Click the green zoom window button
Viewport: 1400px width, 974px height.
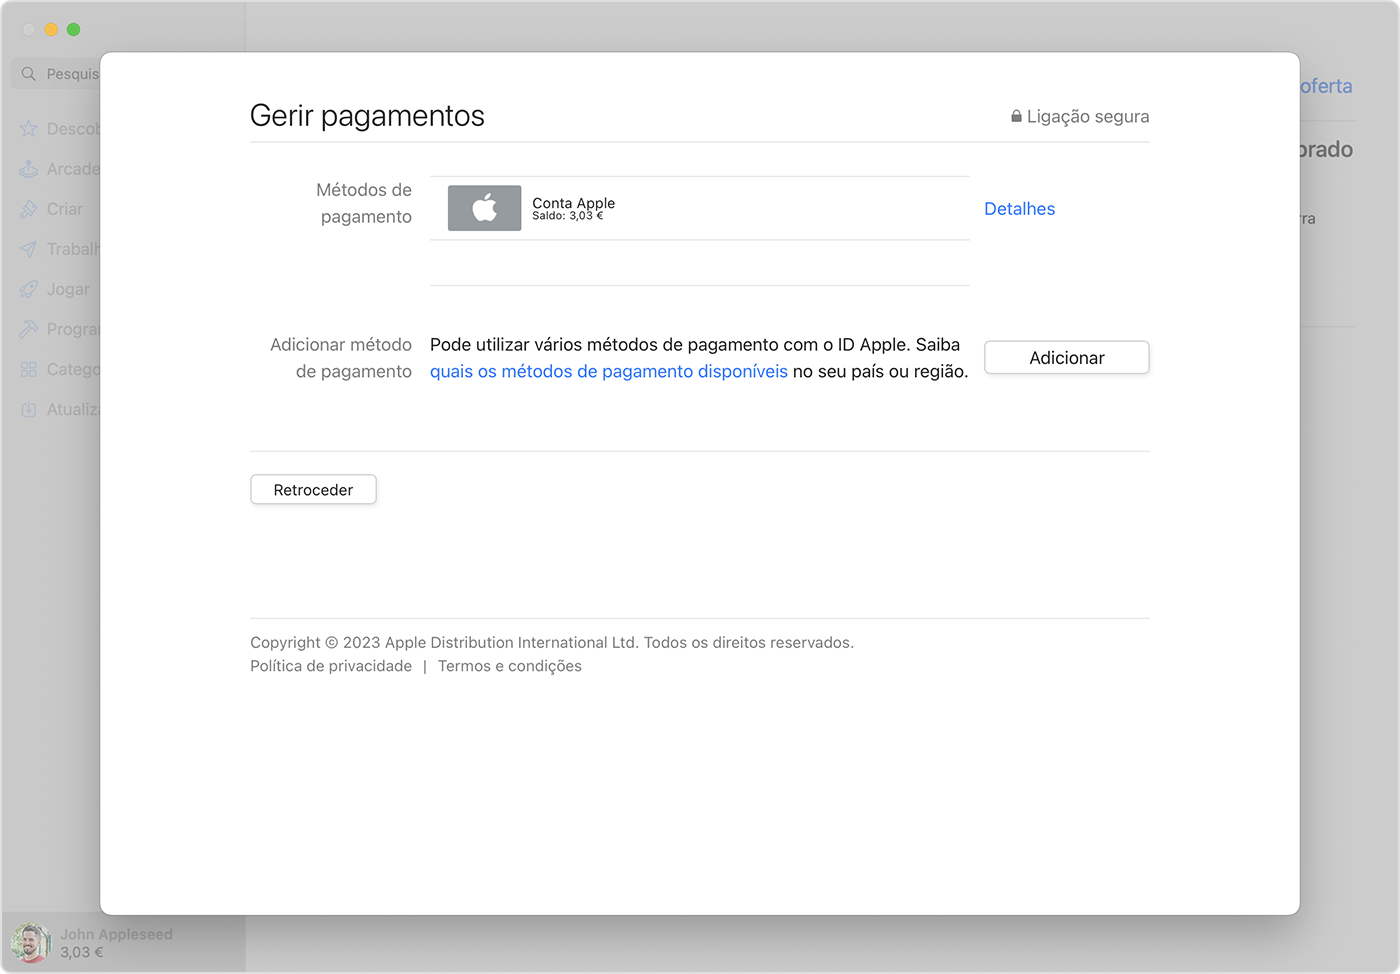(73, 30)
